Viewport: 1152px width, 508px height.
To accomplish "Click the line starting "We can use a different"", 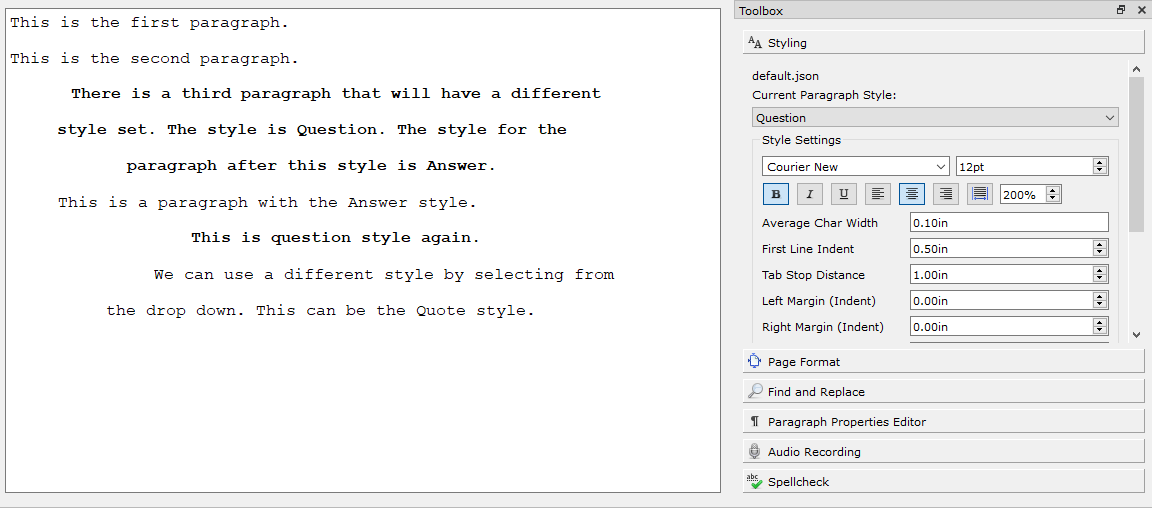I will (384, 275).
